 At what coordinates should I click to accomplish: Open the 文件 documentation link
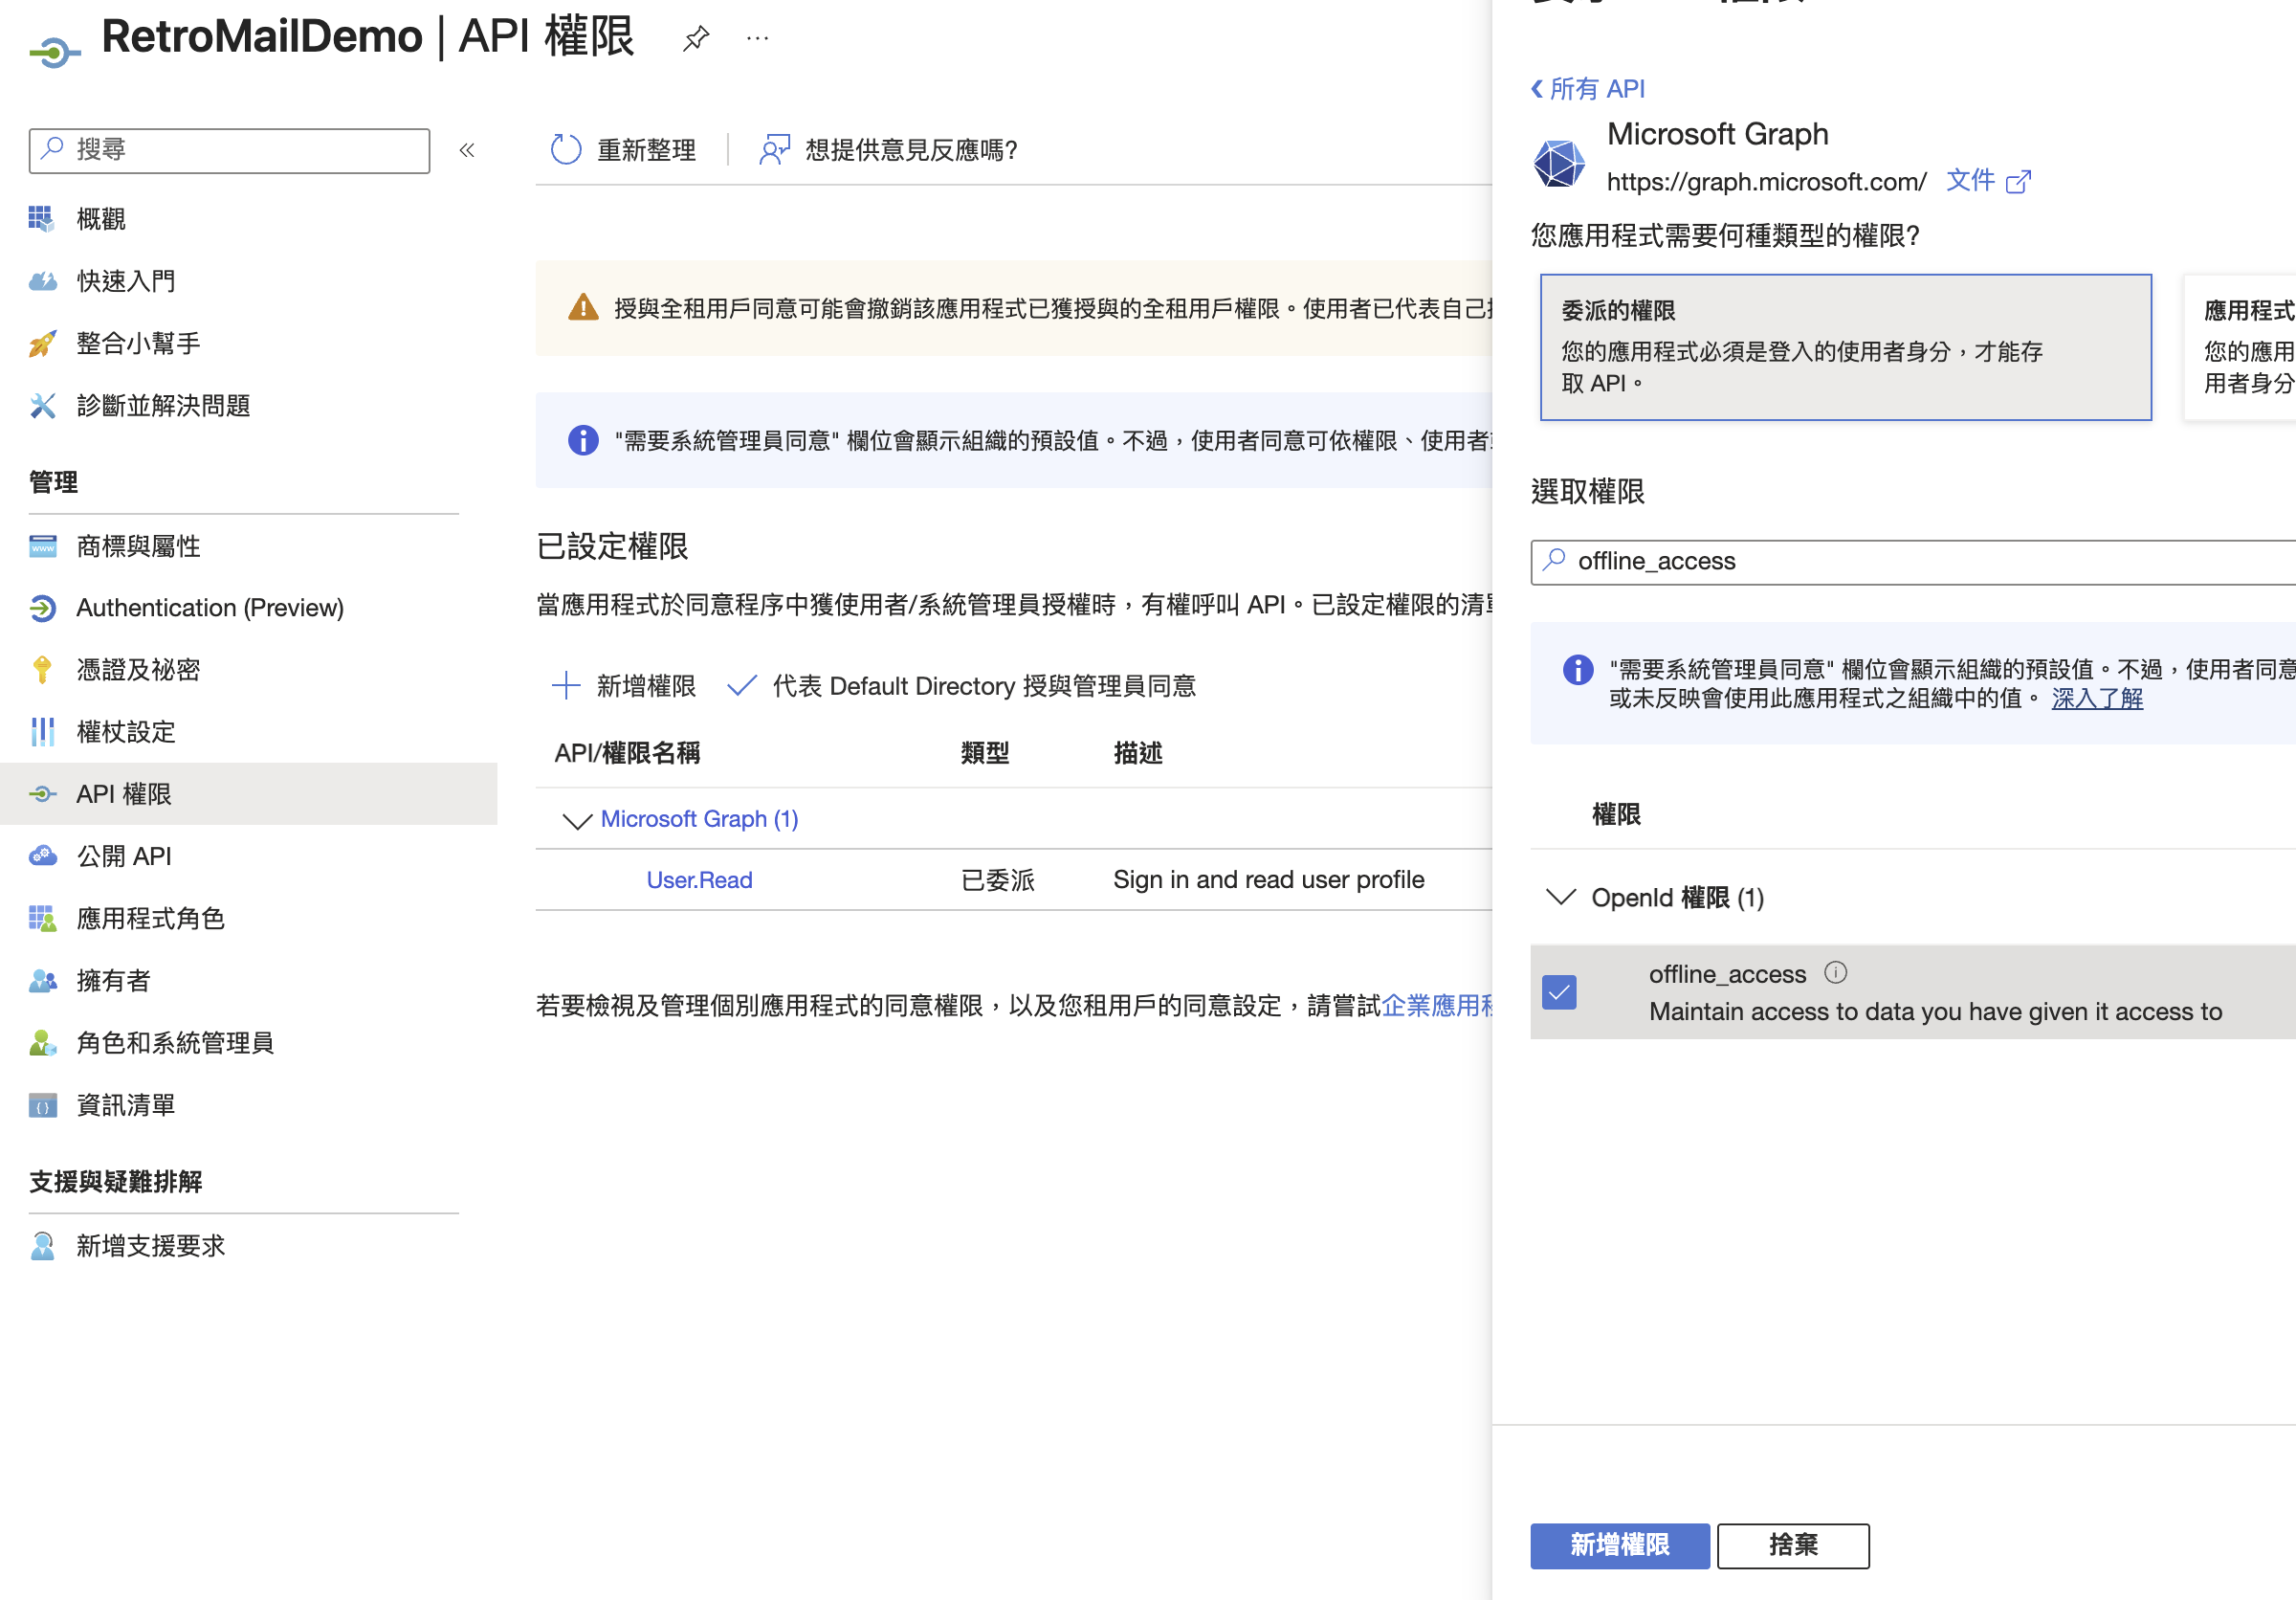pyautogui.click(x=1970, y=181)
